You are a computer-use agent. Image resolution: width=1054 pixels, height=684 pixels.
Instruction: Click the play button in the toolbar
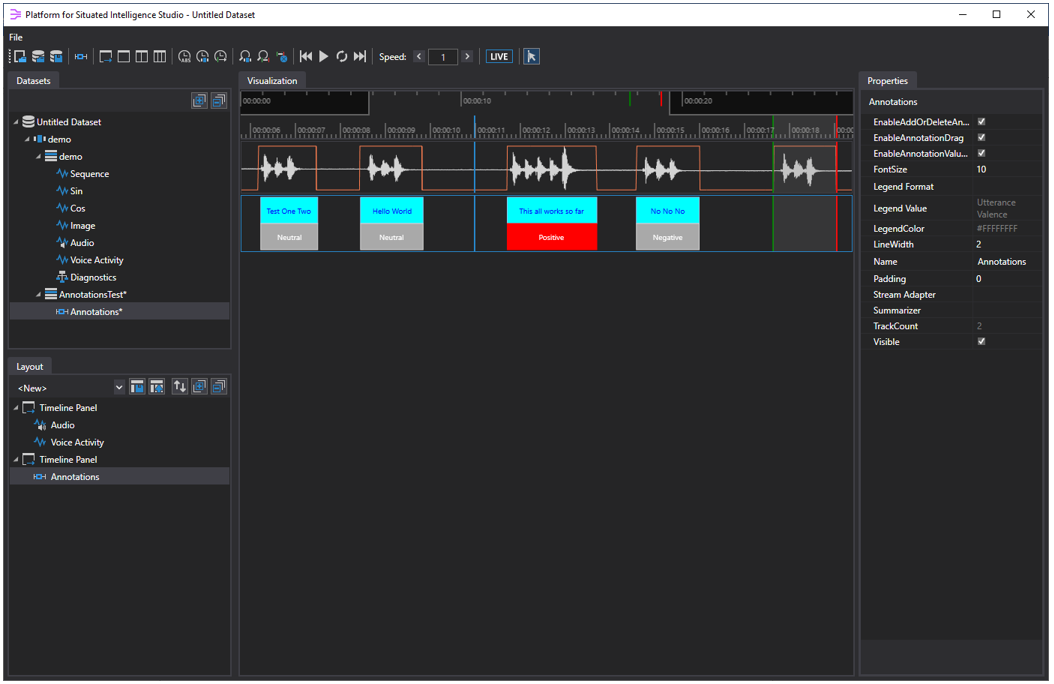[323, 57]
